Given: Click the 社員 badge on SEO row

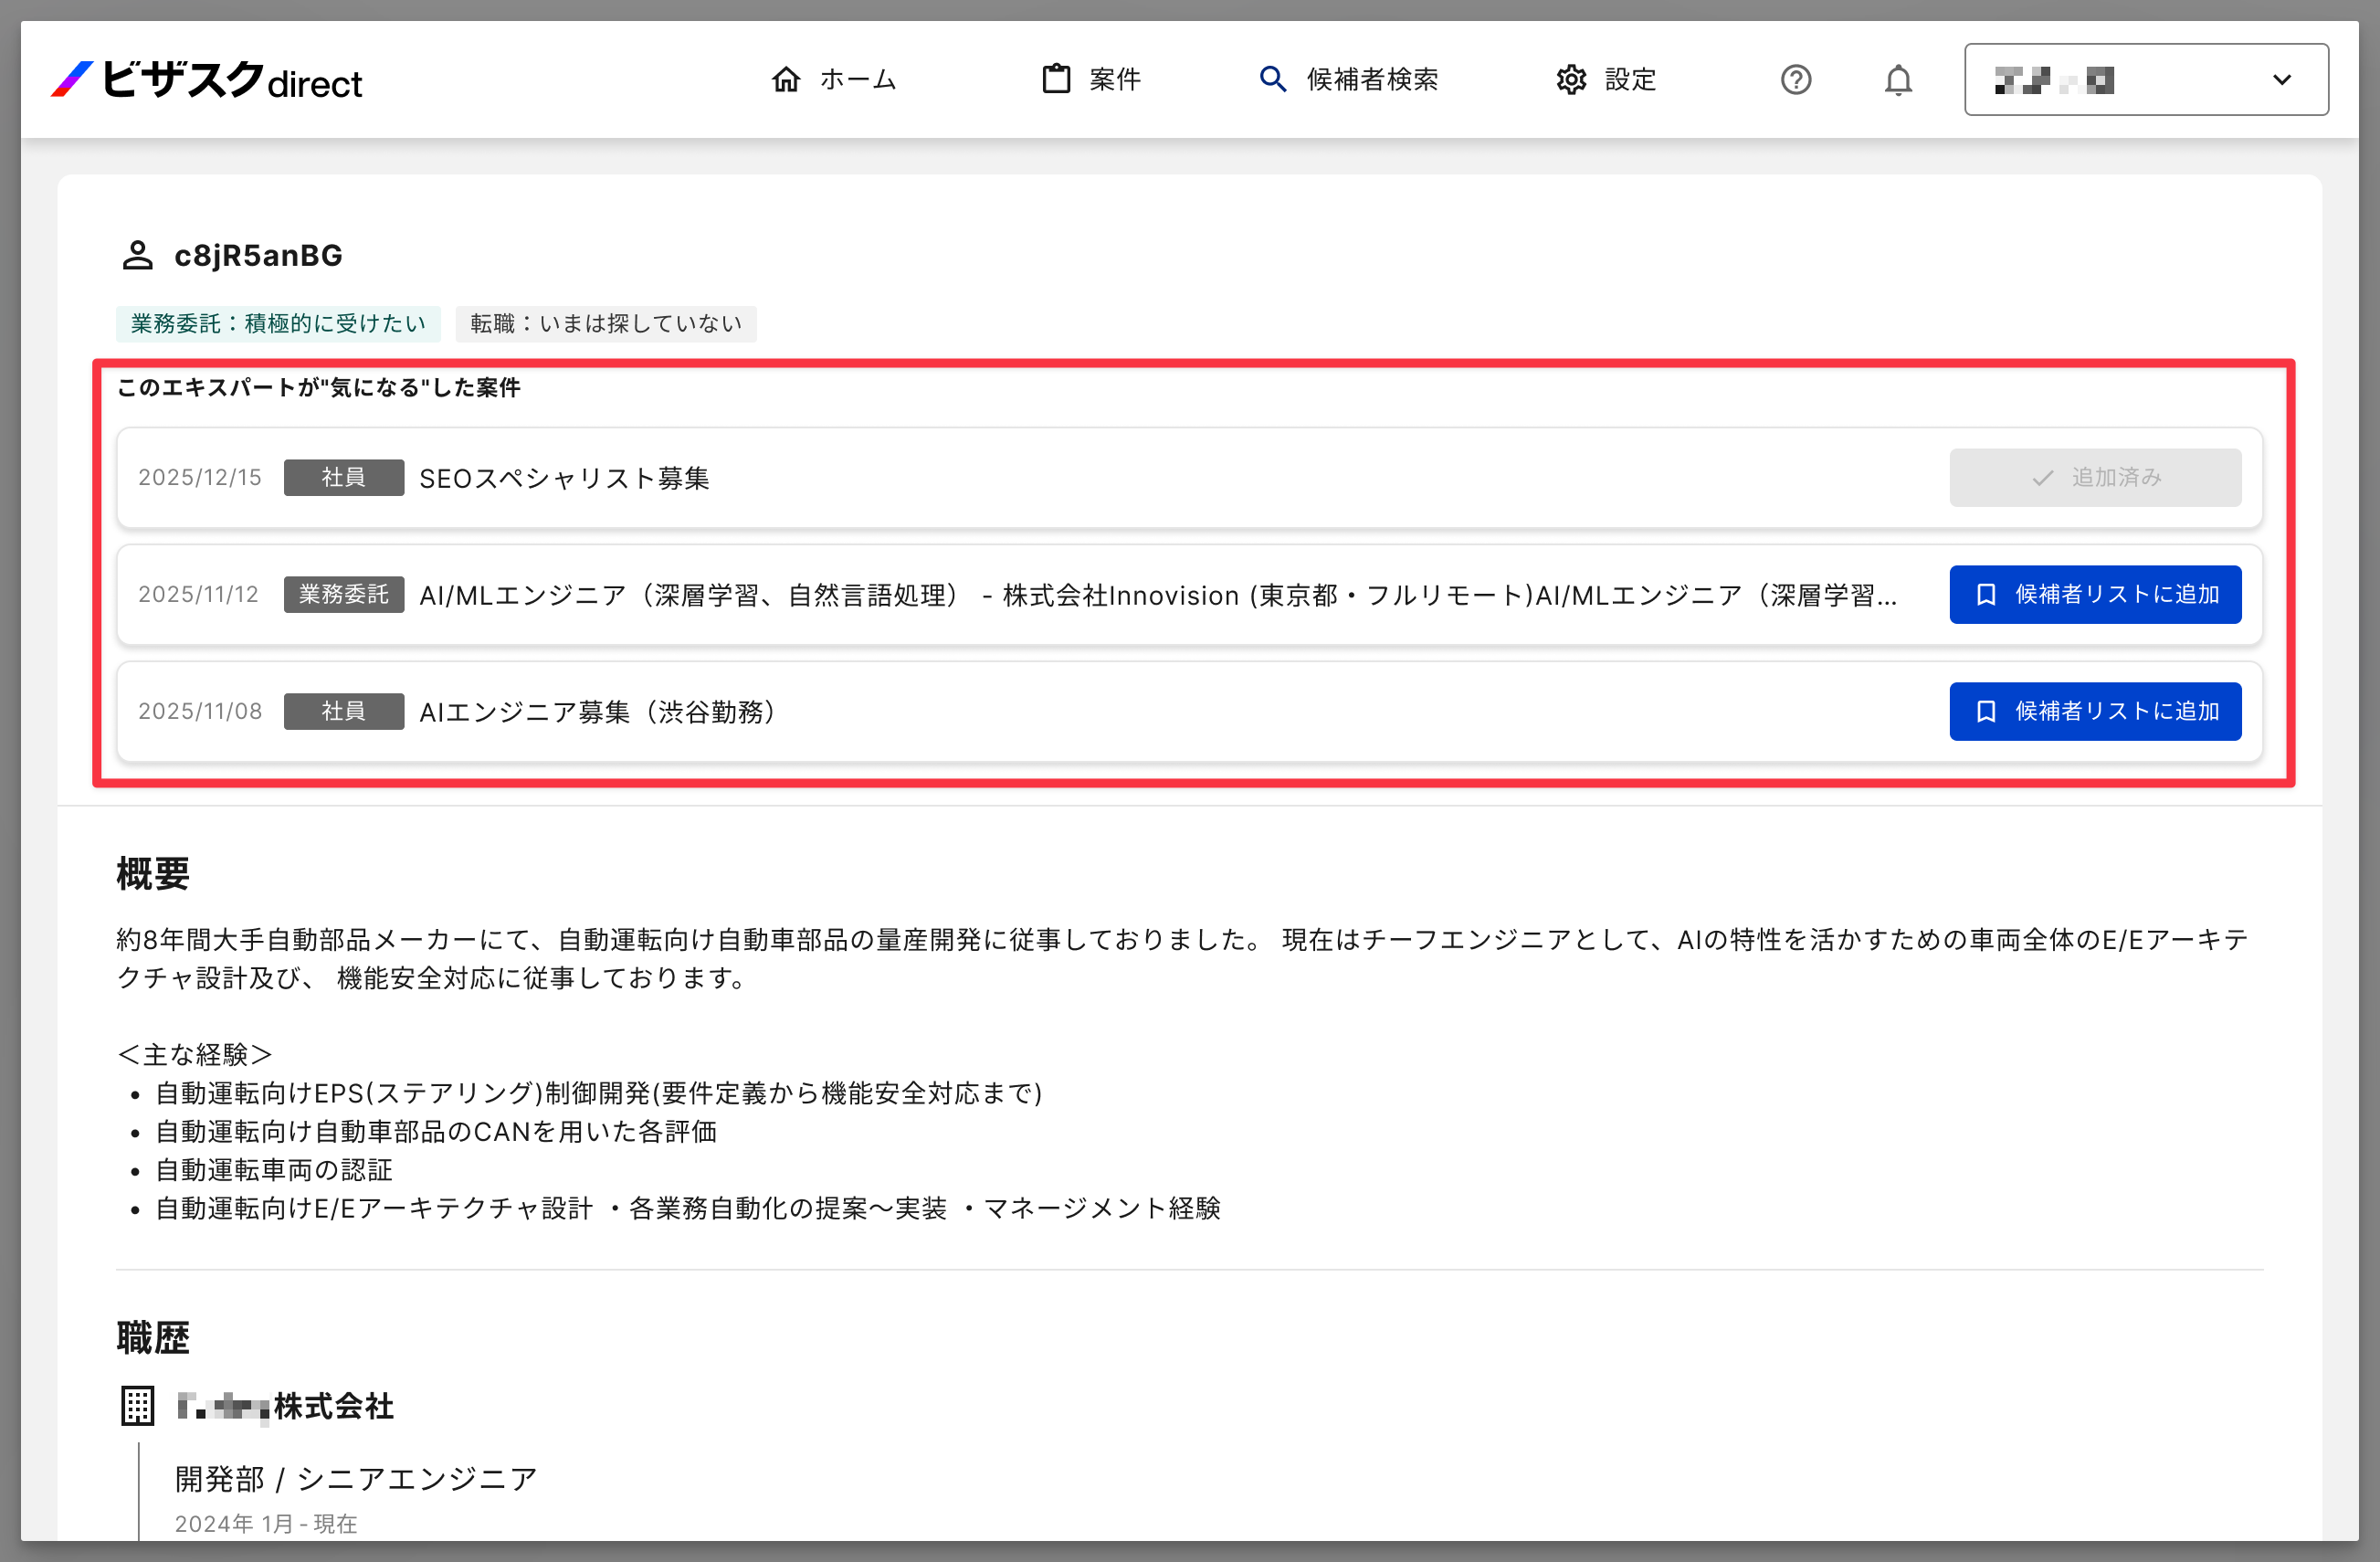Looking at the screenshot, I should point(344,477).
